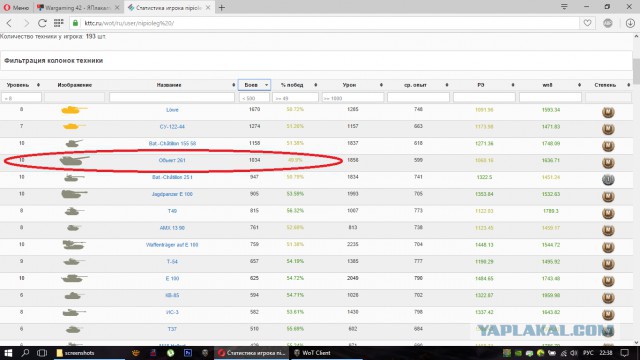Sort by Боев column header
The width and height of the screenshot is (640, 360).
(254, 85)
